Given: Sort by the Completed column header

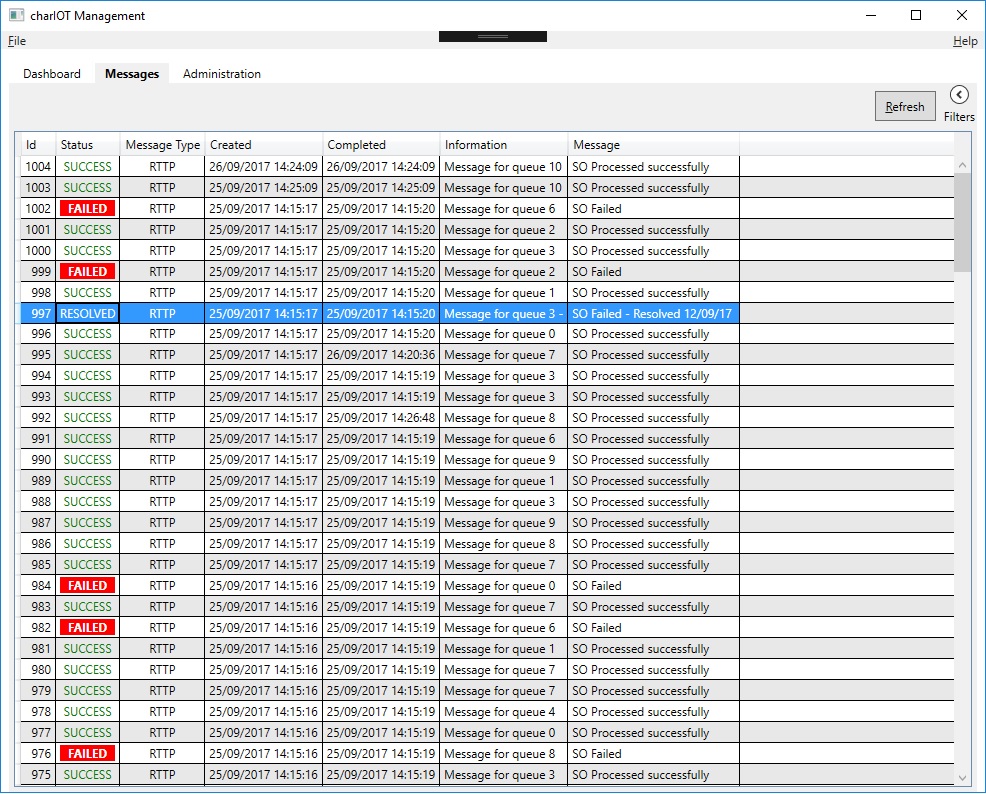Looking at the screenshot, I should click(x=380, y=145).
